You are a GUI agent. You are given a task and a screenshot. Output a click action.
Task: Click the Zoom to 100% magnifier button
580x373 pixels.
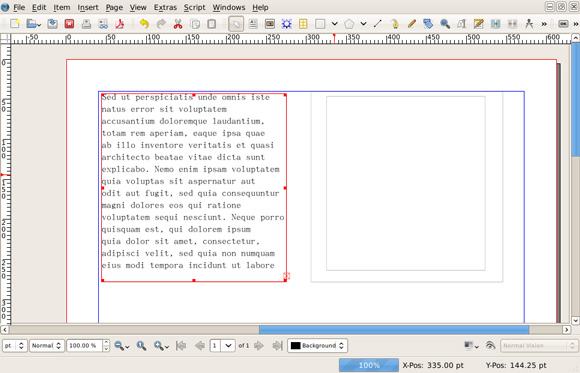coord(141,346)
